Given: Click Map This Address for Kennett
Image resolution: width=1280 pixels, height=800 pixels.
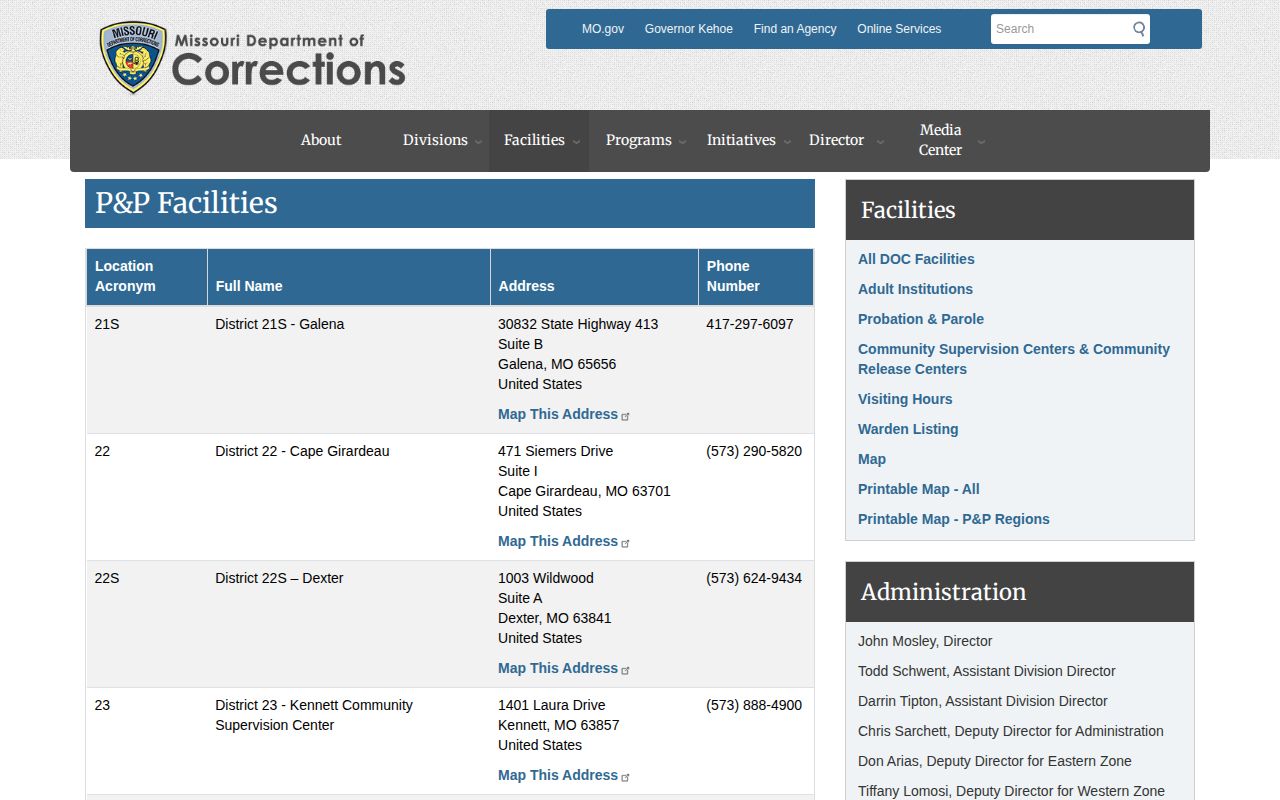Looking at the screenshot, I should click(x=558, y=775).
